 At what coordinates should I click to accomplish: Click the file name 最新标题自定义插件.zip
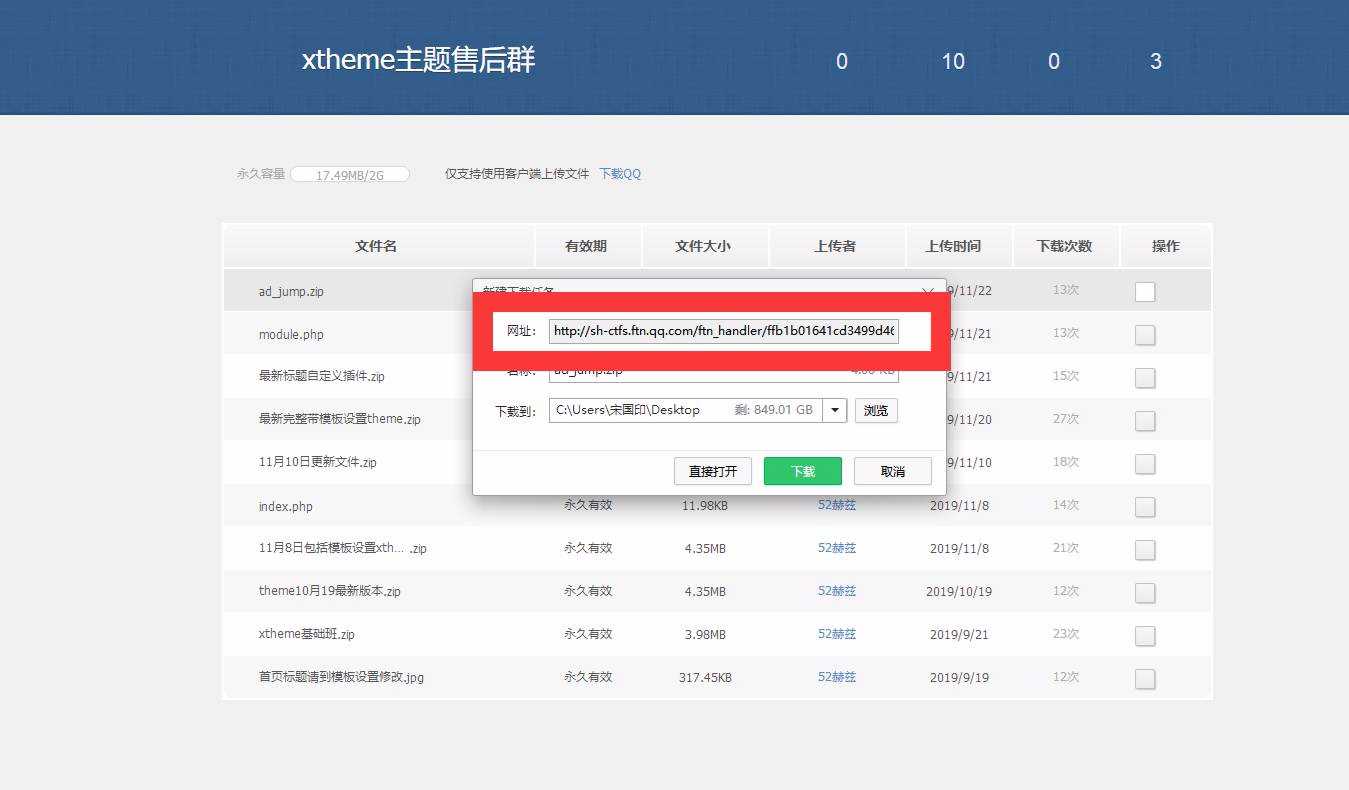322,377
